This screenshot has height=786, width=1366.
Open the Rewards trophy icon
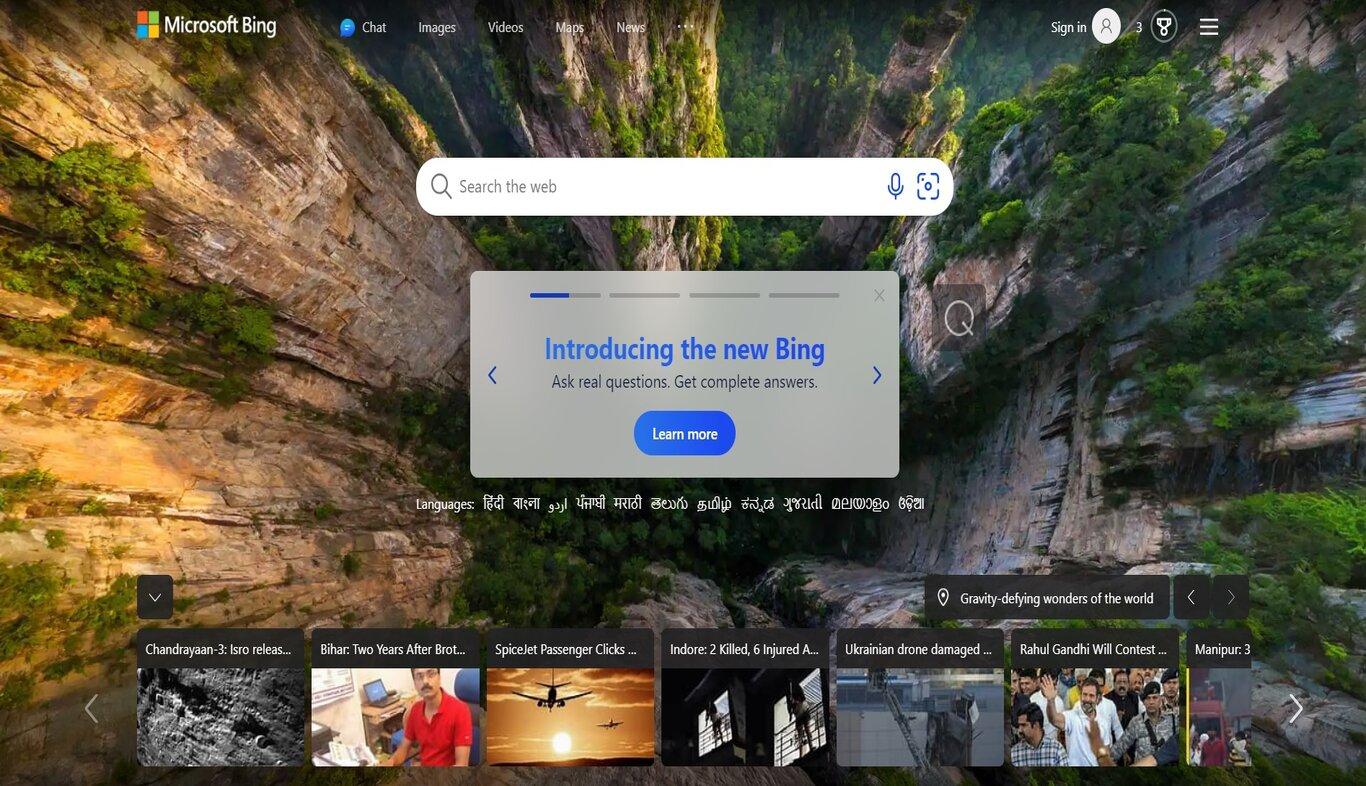pyautogui.click(x=1164, y=26)
